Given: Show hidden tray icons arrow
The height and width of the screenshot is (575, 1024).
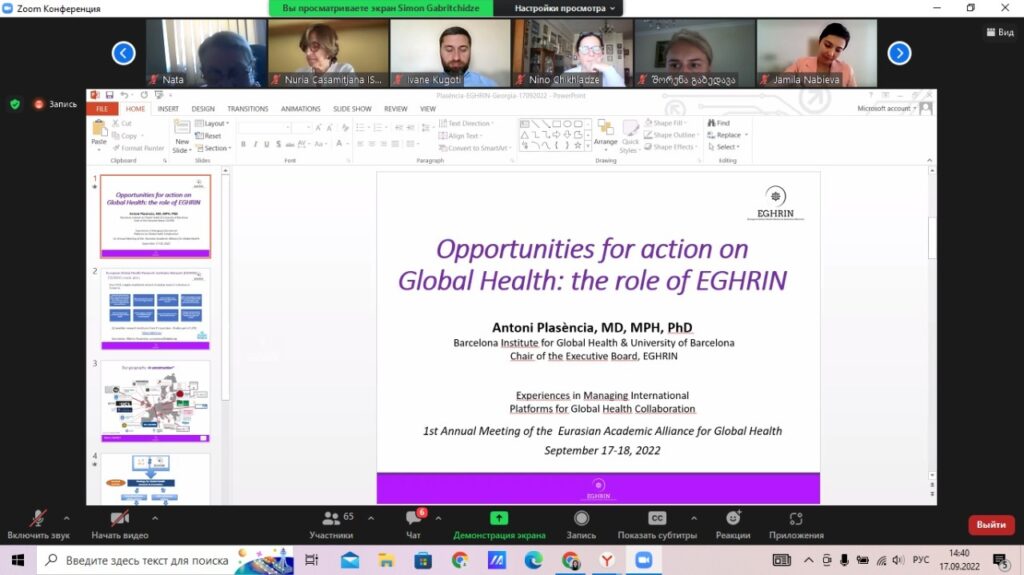Looking at the screenshot, I should click(808, 560).
